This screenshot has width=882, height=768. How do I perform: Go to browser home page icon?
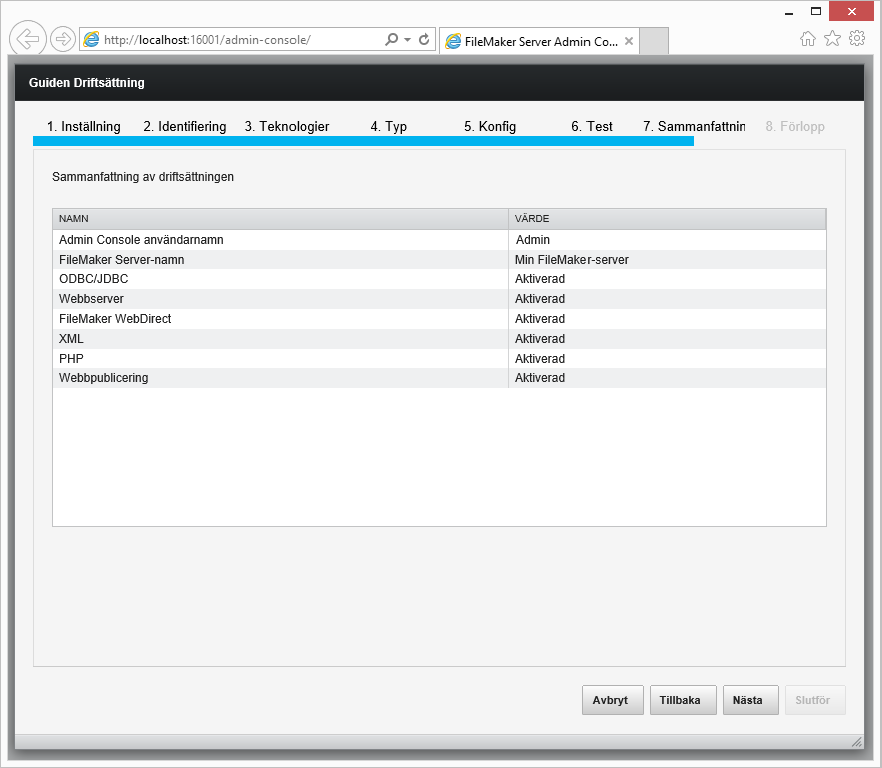click(x=808, y=39)
